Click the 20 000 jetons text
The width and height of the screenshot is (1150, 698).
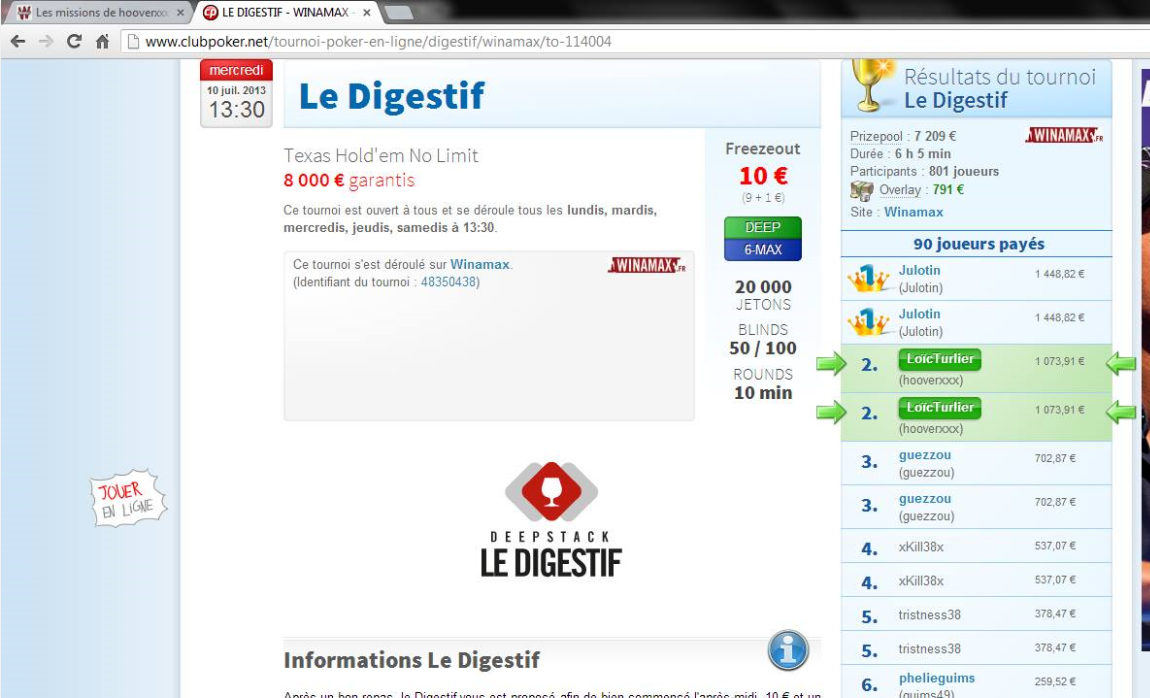coord(763,295)
